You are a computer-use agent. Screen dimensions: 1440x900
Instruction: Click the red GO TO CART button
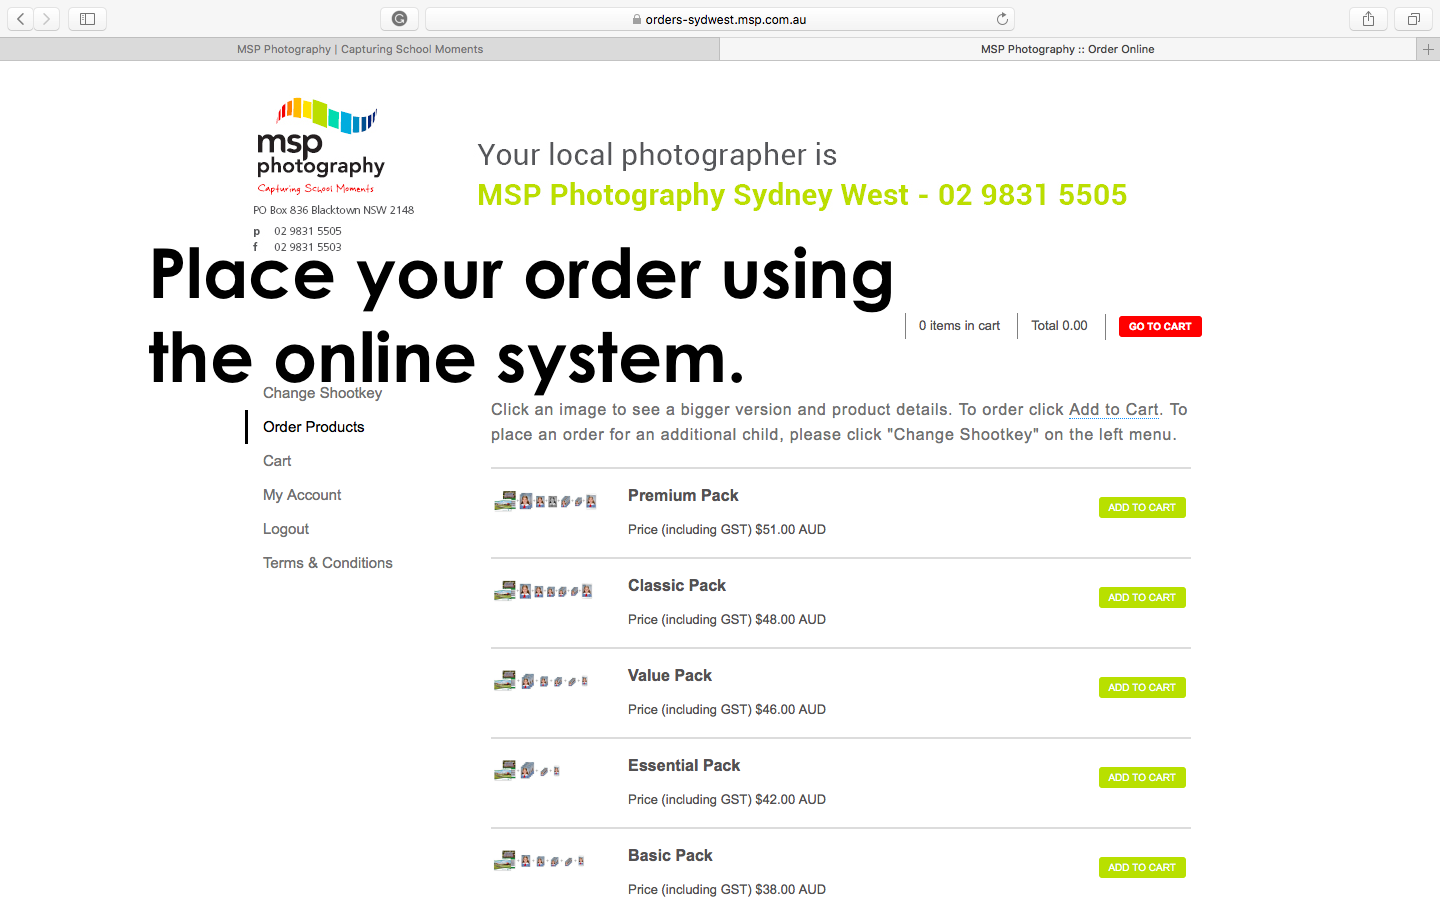click(x=1160, y=326)
